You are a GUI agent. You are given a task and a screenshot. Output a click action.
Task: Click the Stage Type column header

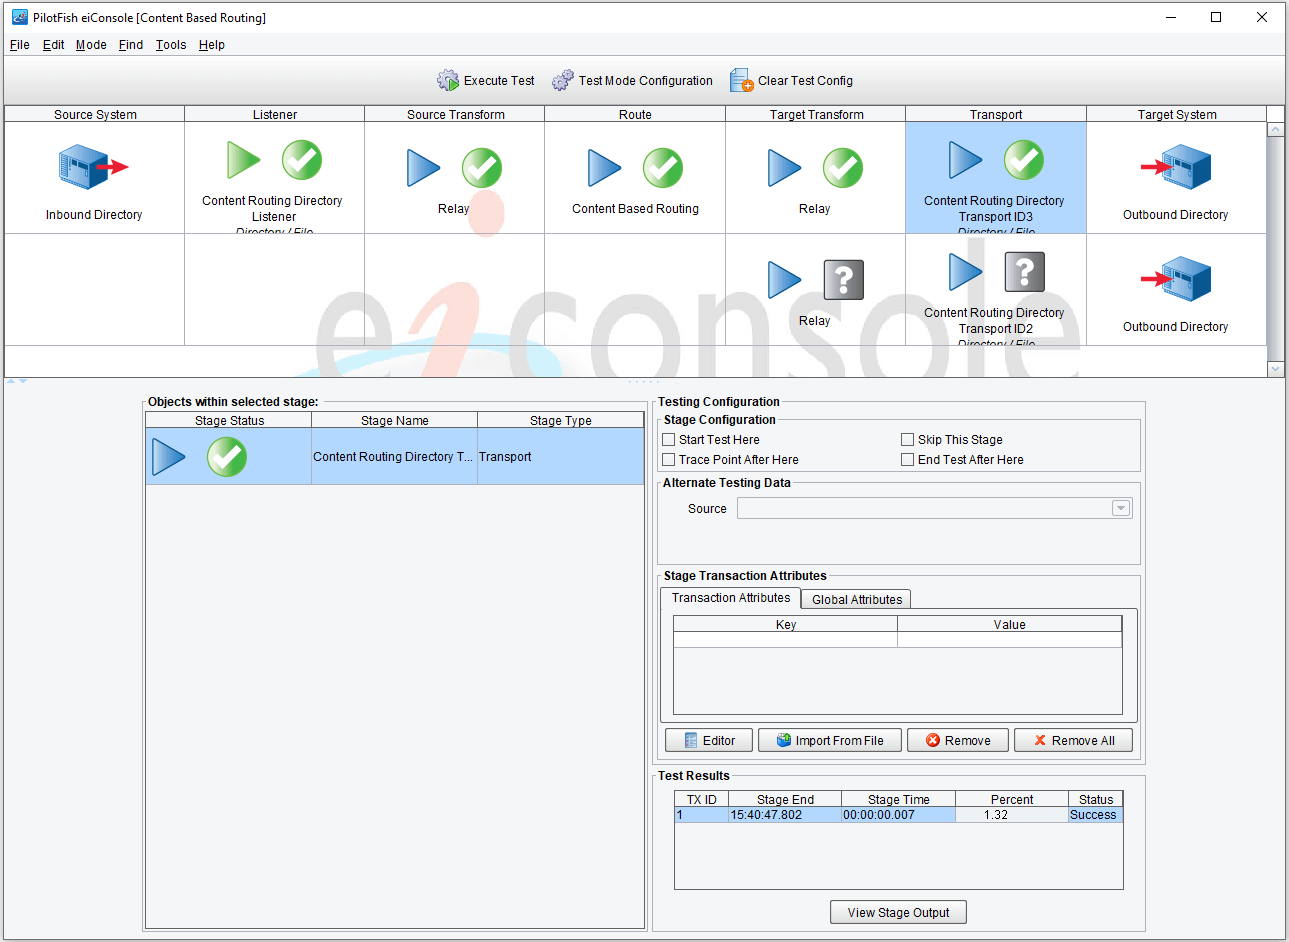[x=561, y=421]
